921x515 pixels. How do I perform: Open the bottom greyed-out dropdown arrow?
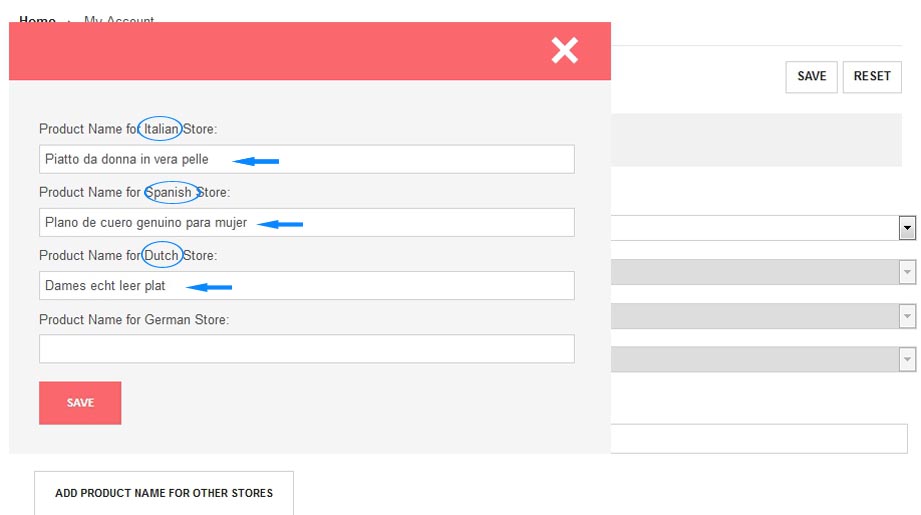tap(907, 359)
